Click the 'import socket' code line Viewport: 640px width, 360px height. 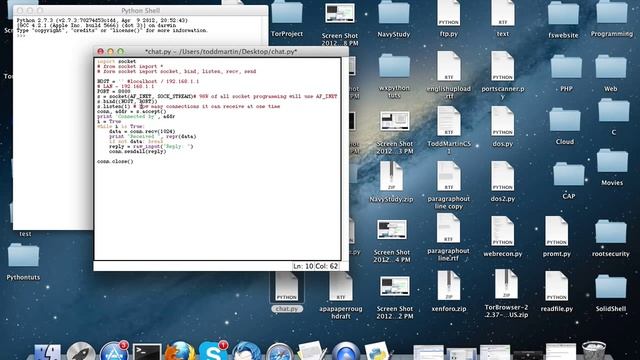(x=116, y=61)
